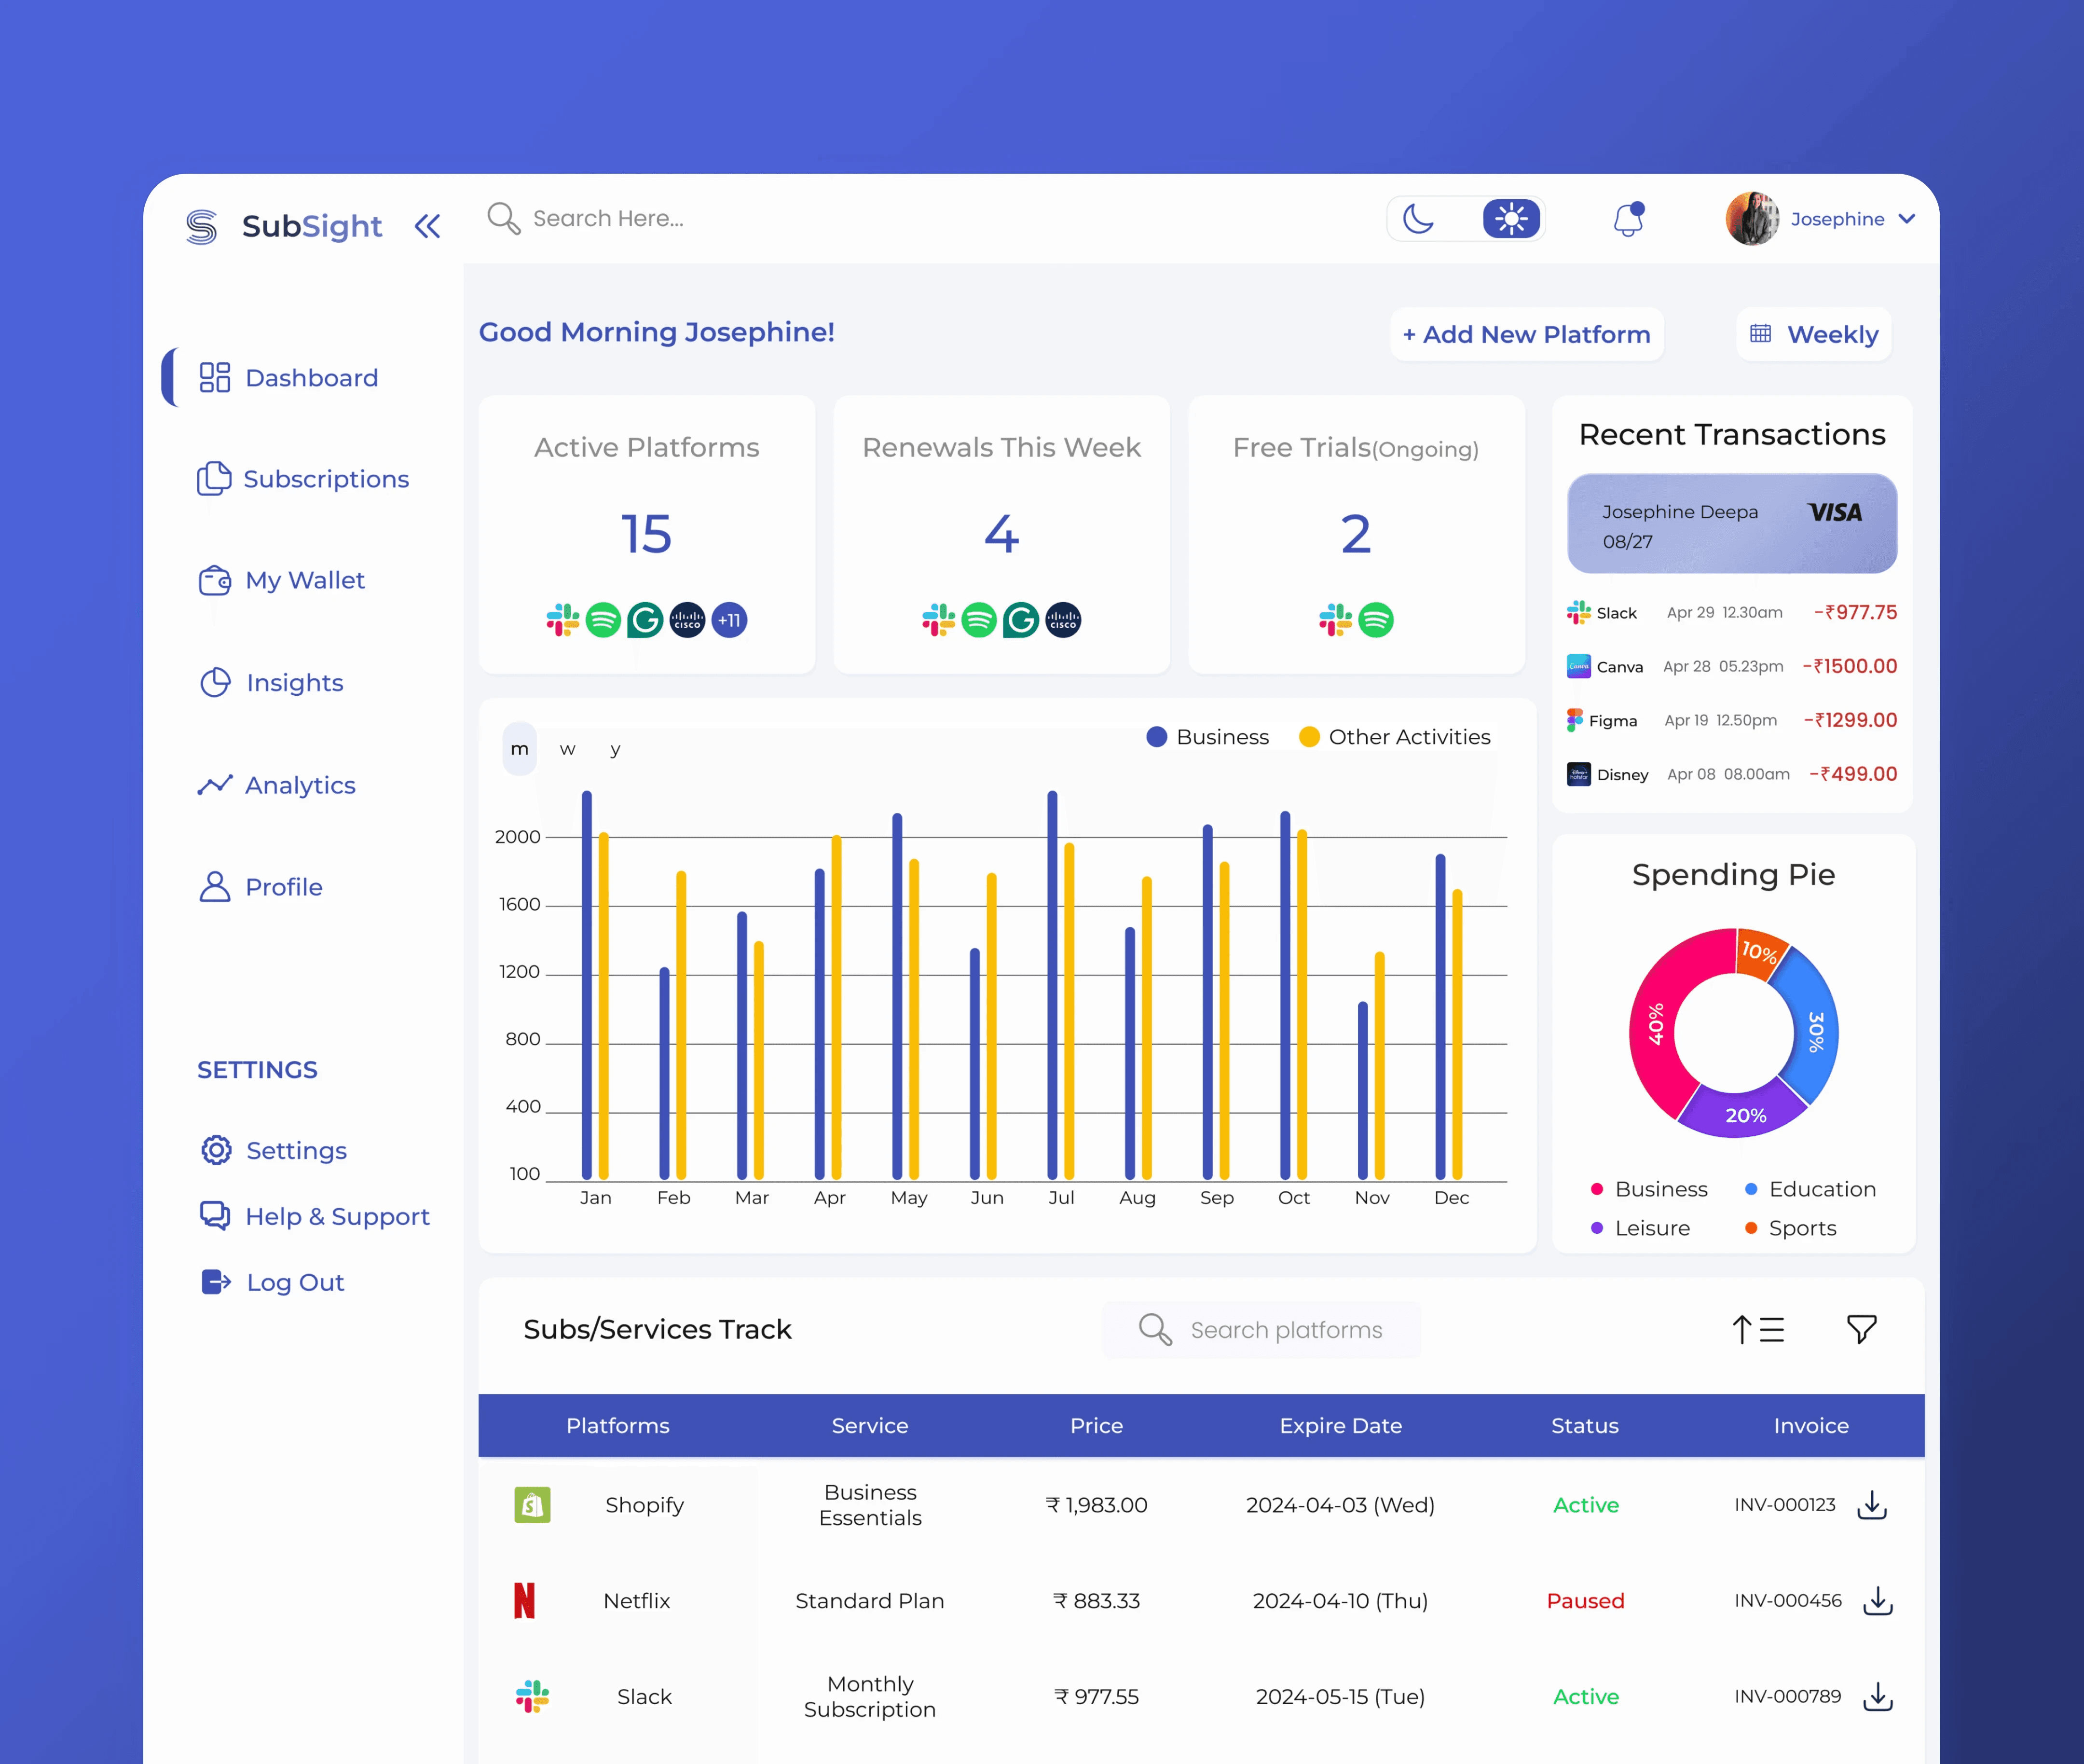Download Netflix invoice INV-000456
Viewport: 2084px width, 1764px height.
click(1877, 1601)
